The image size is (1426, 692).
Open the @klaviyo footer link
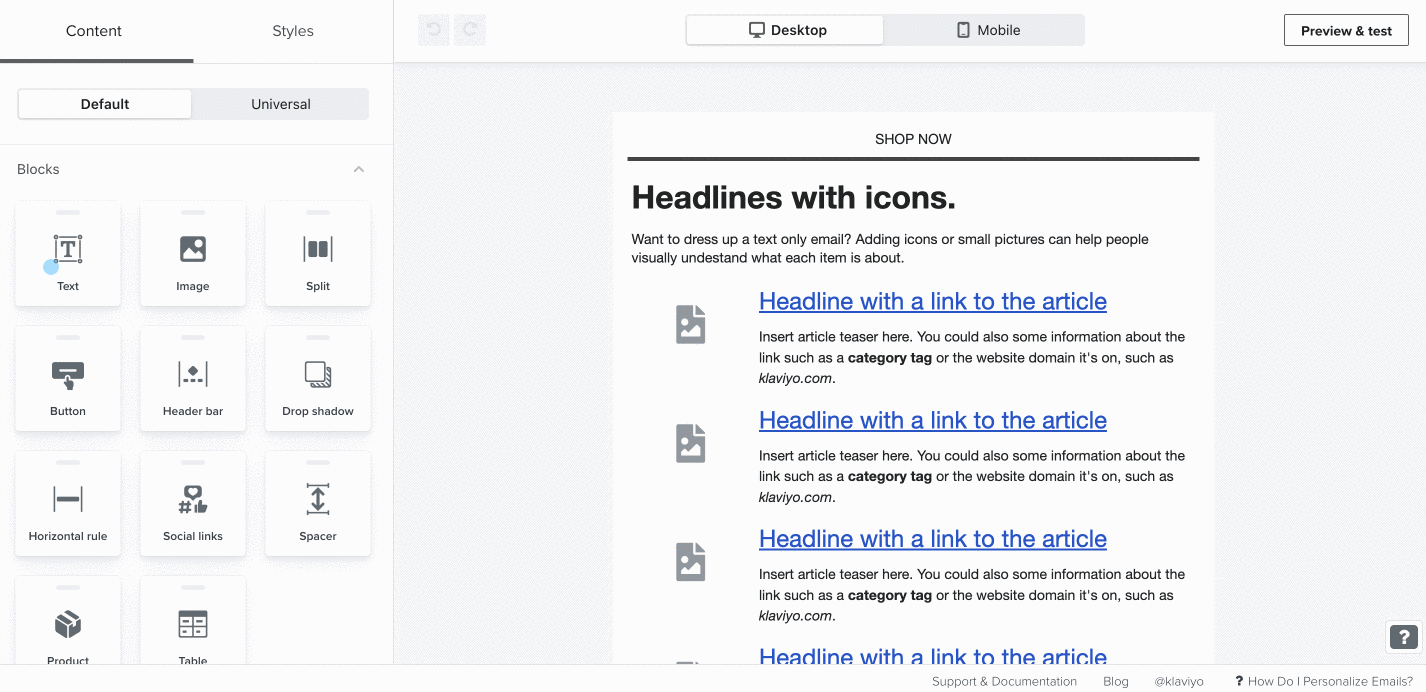coord(1179,681)
